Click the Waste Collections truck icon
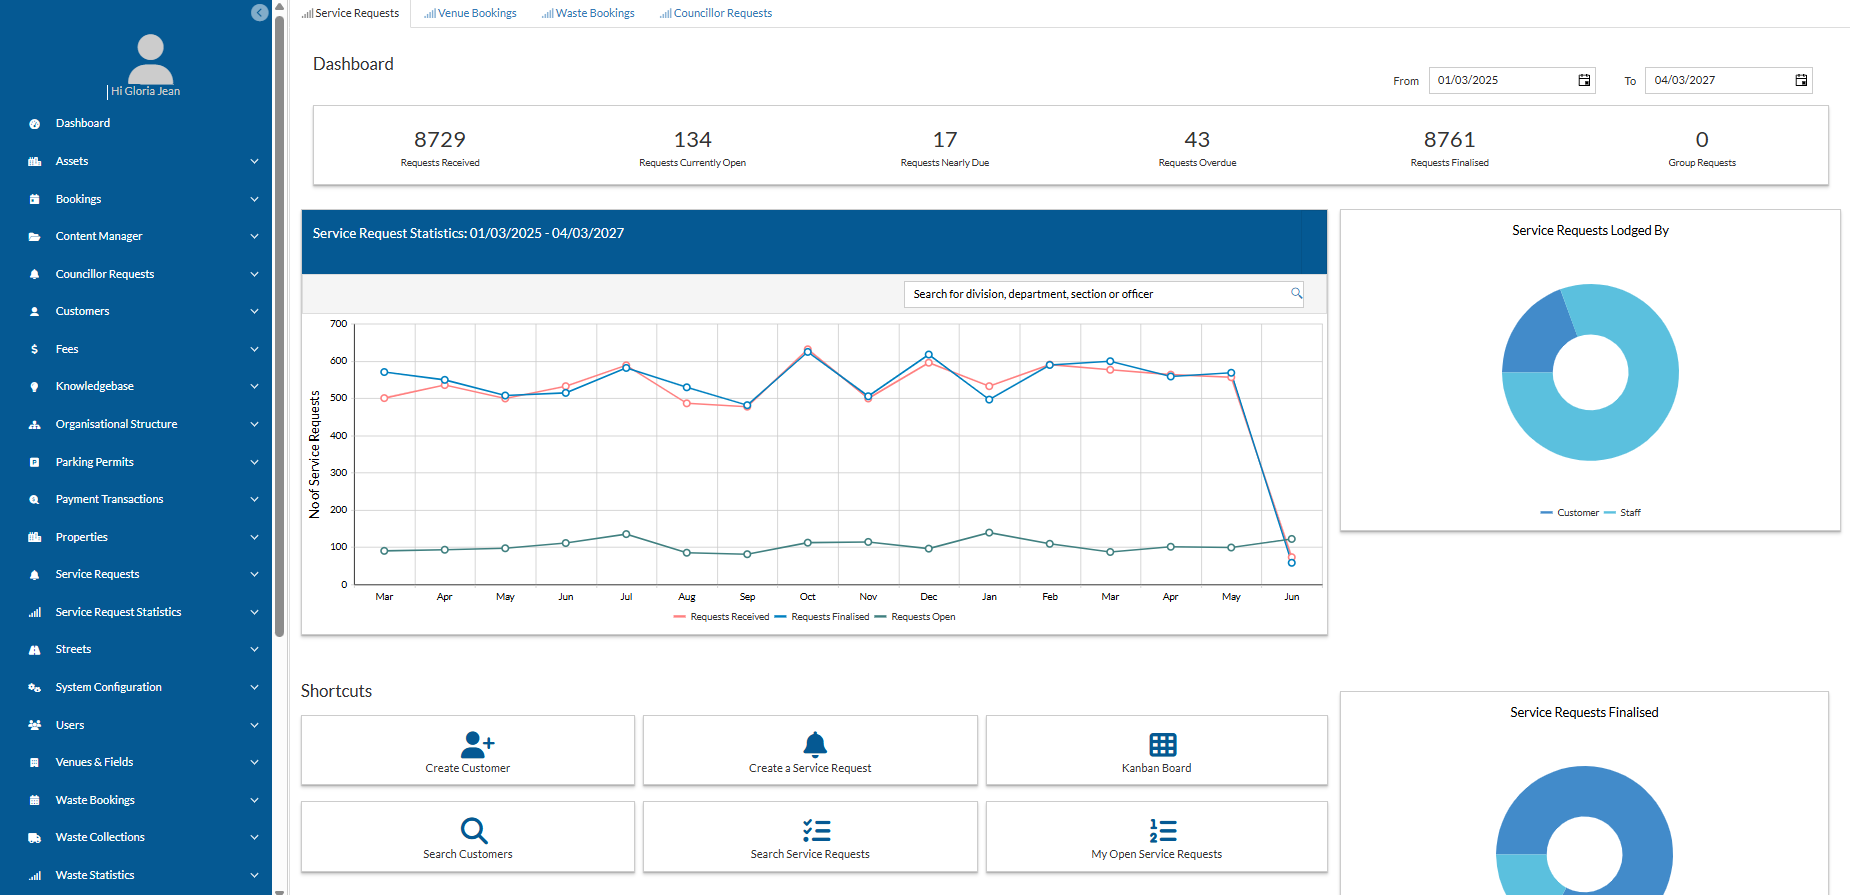The height and width of the screenshot is (895, 1850). click(x=35, y=838)
